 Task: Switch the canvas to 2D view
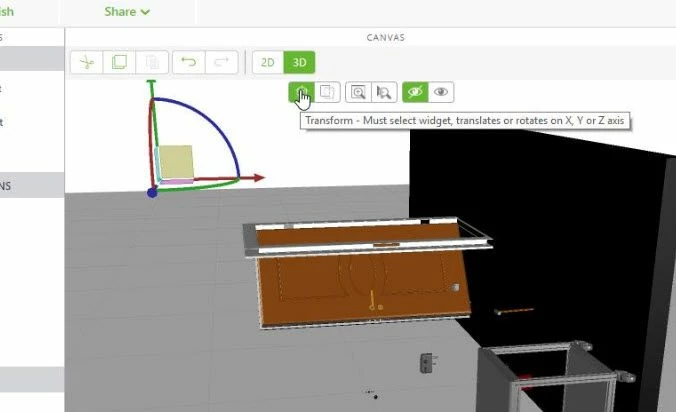point(268,62)
